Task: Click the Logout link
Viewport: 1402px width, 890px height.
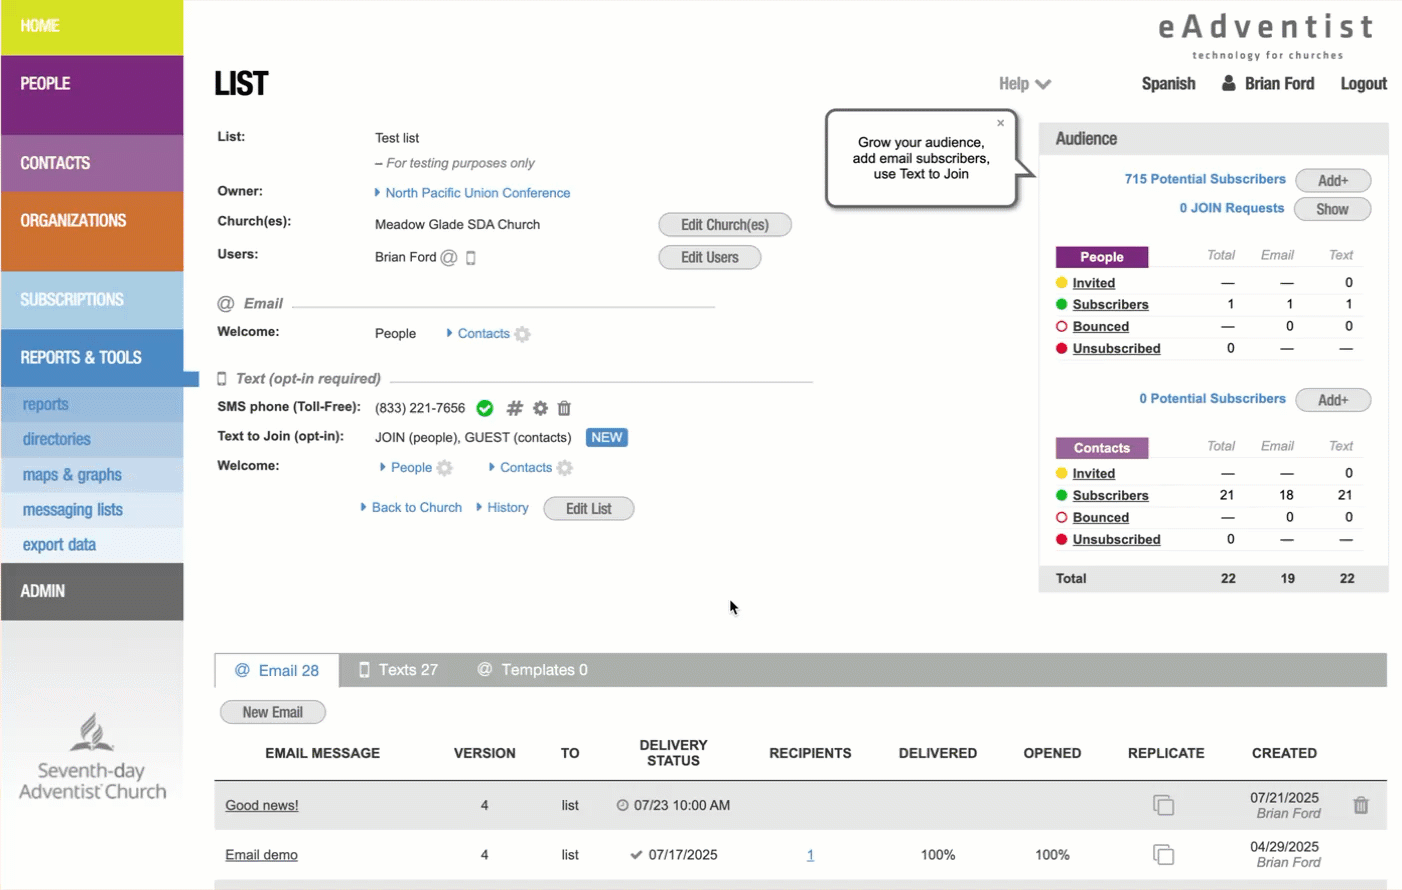Action: (x=1363, y=84)
